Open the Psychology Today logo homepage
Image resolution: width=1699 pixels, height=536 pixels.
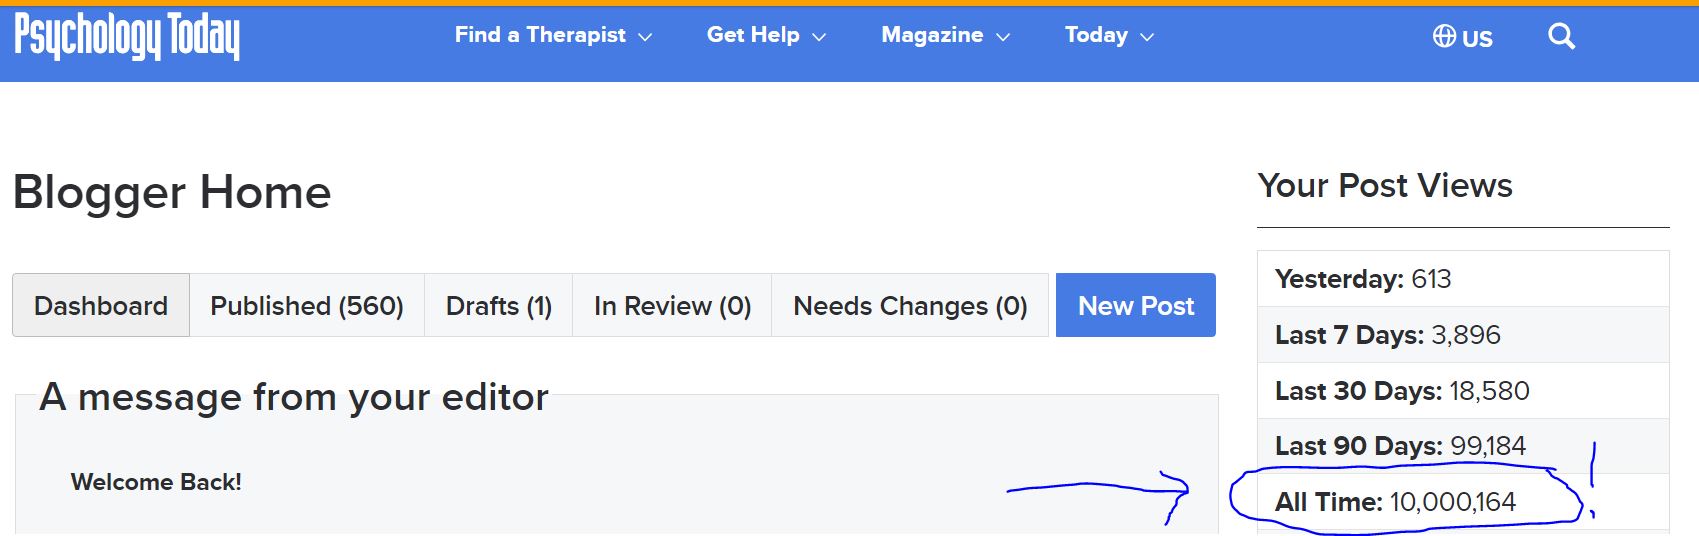[127, 37]
